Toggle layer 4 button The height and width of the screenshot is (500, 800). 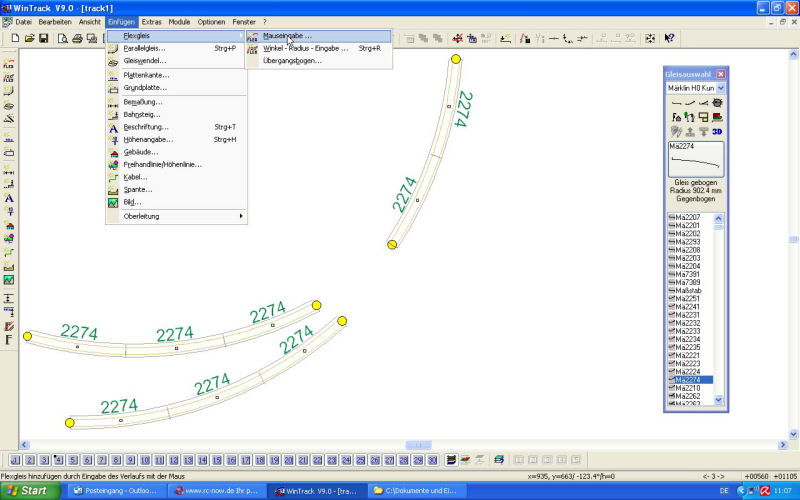pyautogui.click(x=58, y=460)
